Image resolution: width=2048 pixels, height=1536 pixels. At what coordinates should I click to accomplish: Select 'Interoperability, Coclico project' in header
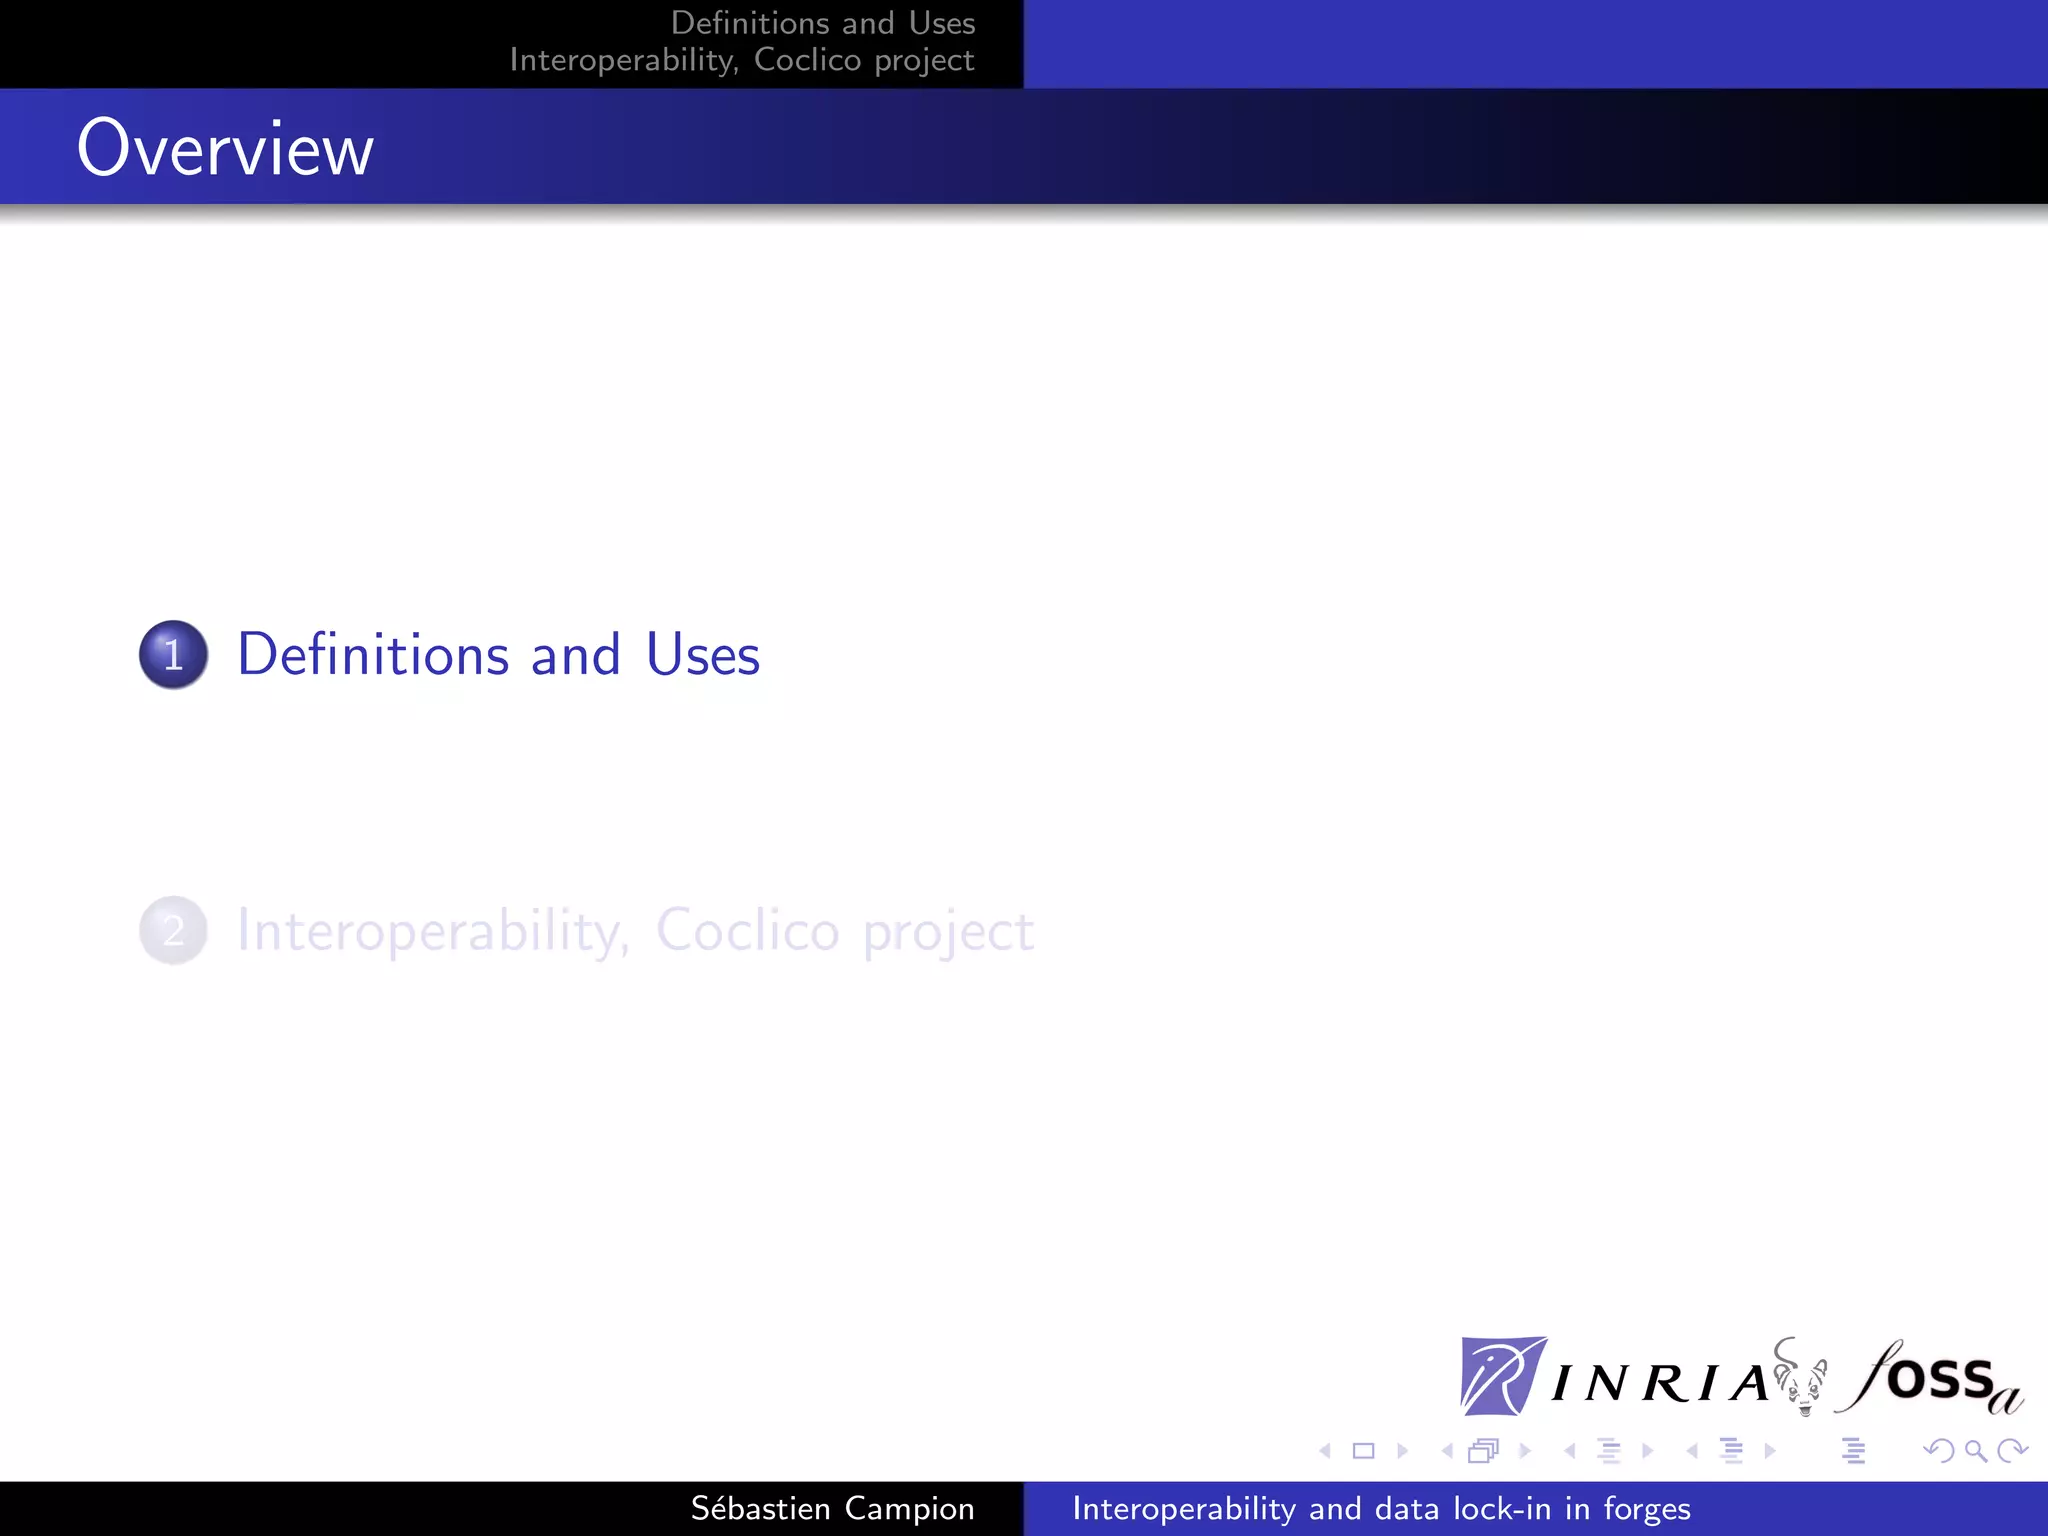point(741,60)
